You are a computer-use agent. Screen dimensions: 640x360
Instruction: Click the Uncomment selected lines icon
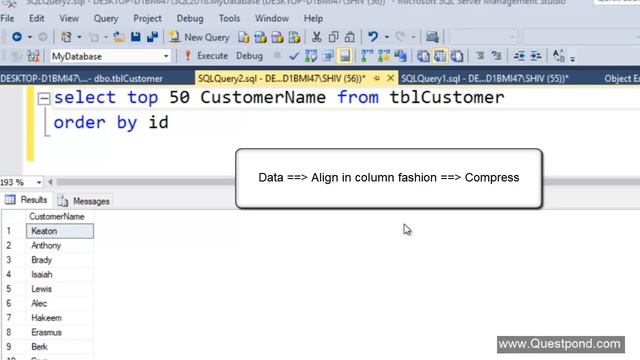coord(497,56)
